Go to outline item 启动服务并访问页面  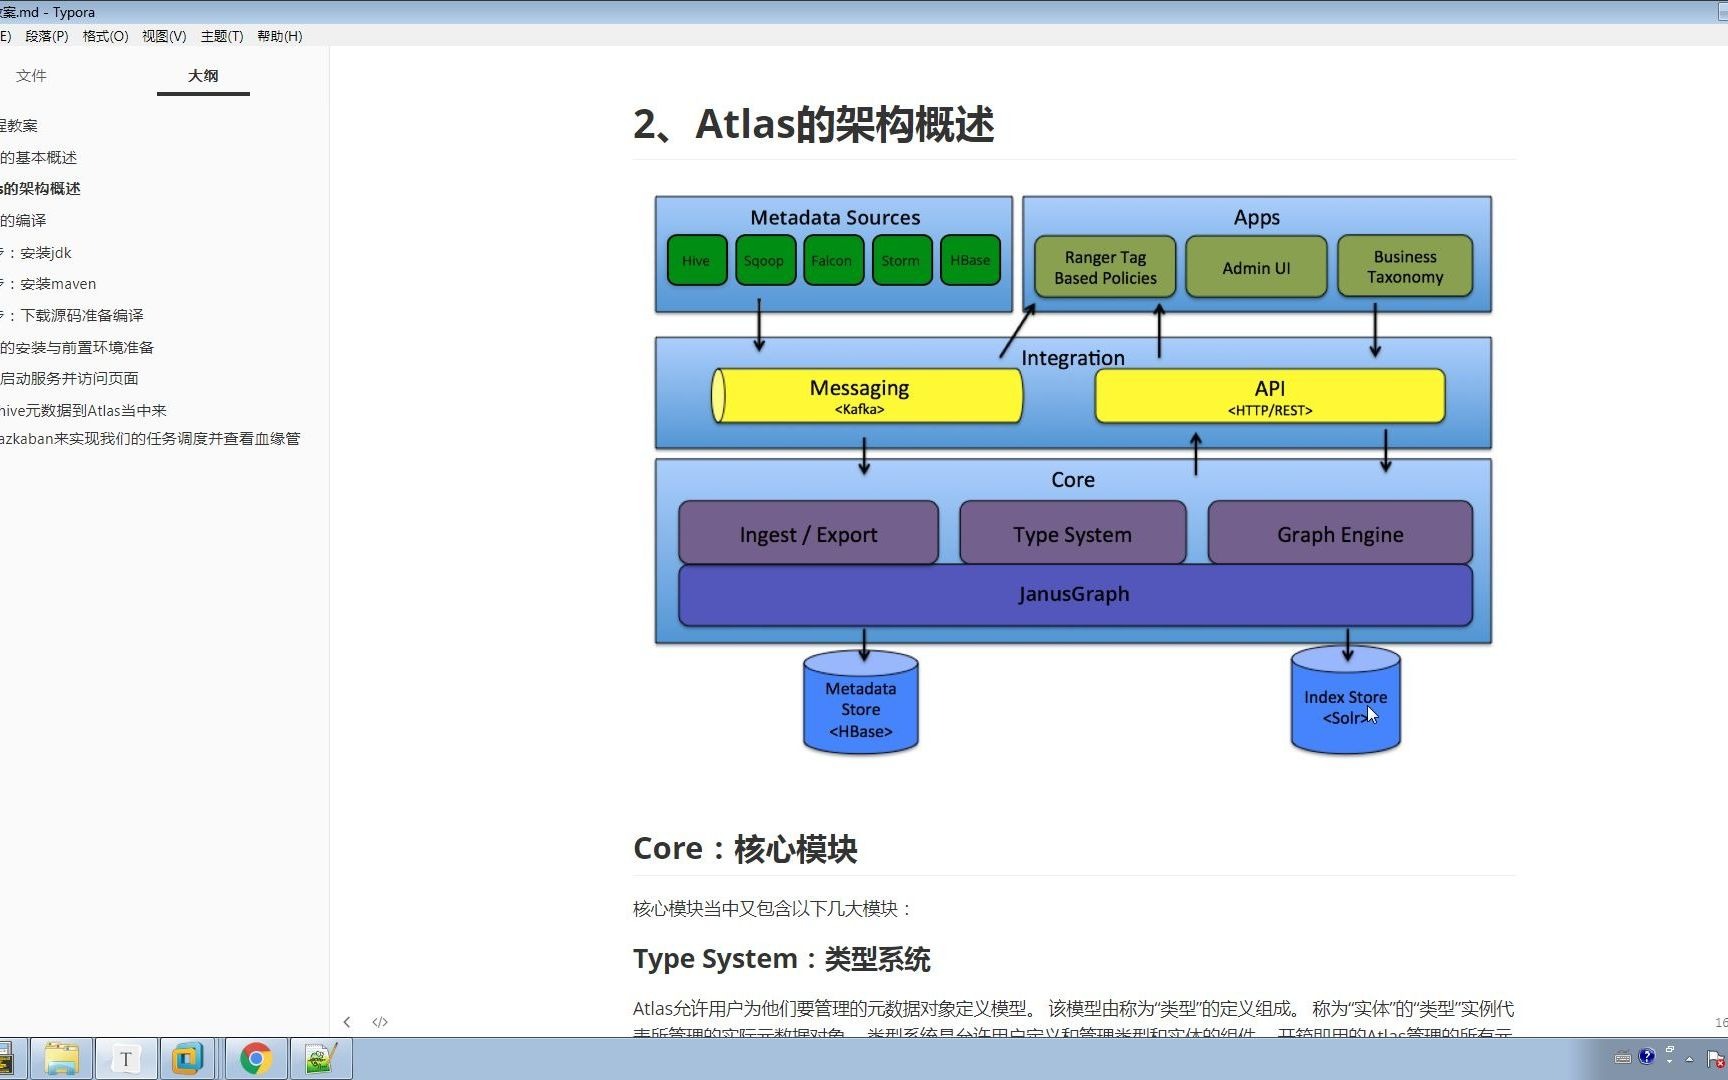click(69, 378)
